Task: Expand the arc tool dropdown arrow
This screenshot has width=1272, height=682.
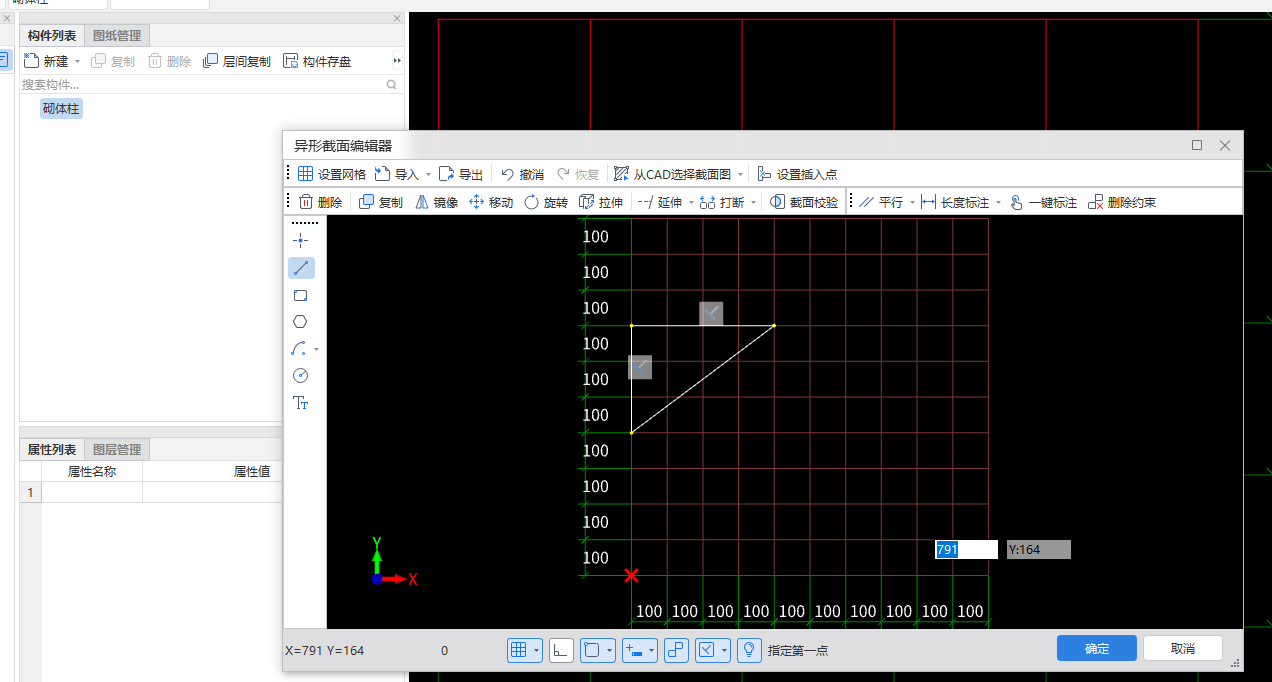Action: tap(317, 349)
